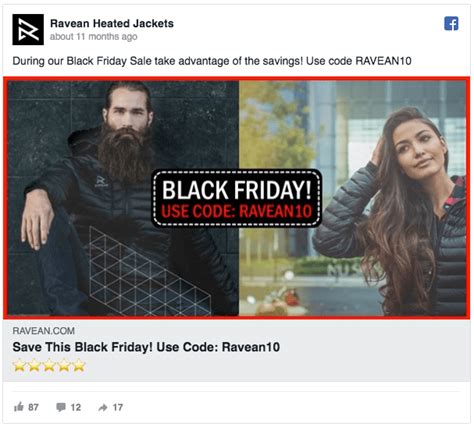Click the BLACK FRIDAY! badge in the image

(237, 198)
